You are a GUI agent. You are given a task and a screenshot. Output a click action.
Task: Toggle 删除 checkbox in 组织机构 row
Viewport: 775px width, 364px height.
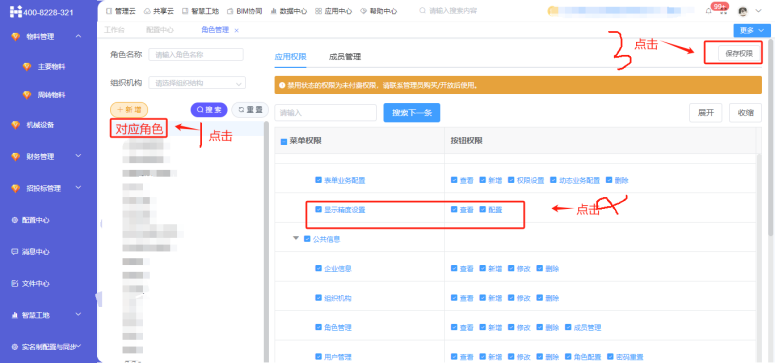(x=539, y=298)
